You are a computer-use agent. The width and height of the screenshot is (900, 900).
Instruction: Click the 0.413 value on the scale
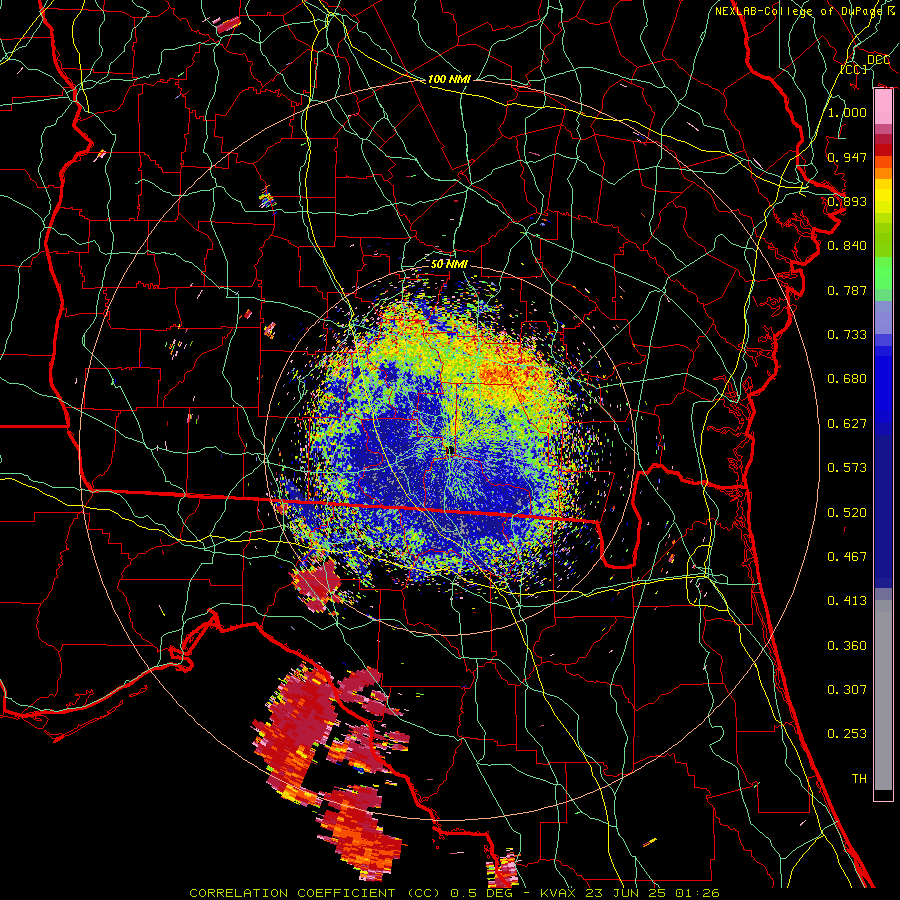[847, 601]
